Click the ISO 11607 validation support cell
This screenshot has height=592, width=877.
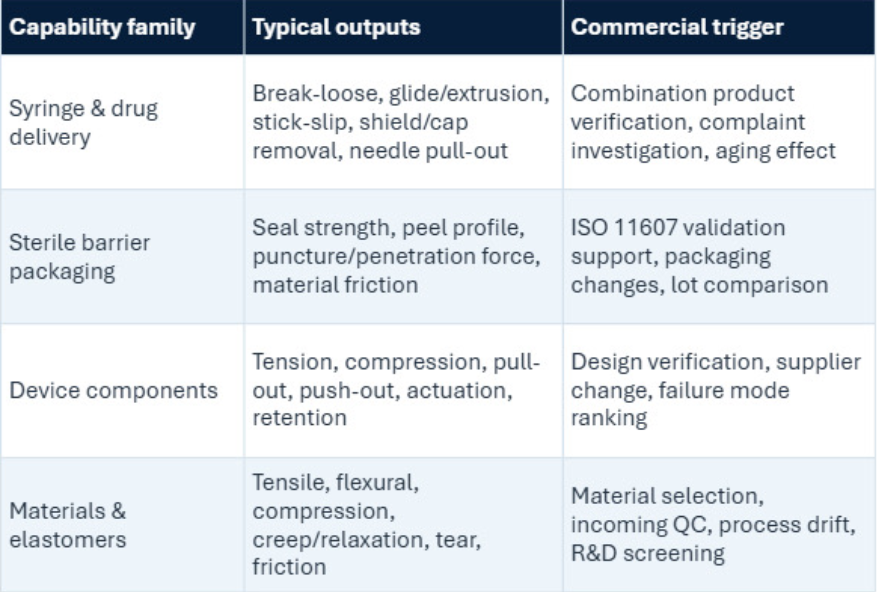coord(719,256)
